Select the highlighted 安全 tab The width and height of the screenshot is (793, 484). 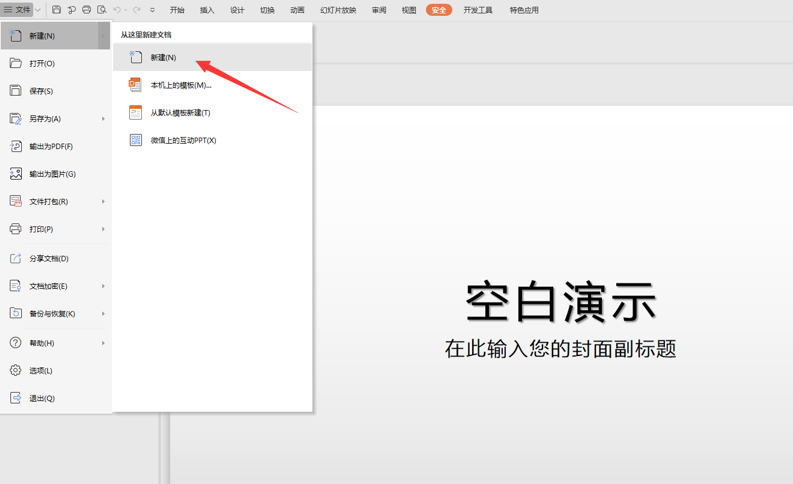point(438,10)
